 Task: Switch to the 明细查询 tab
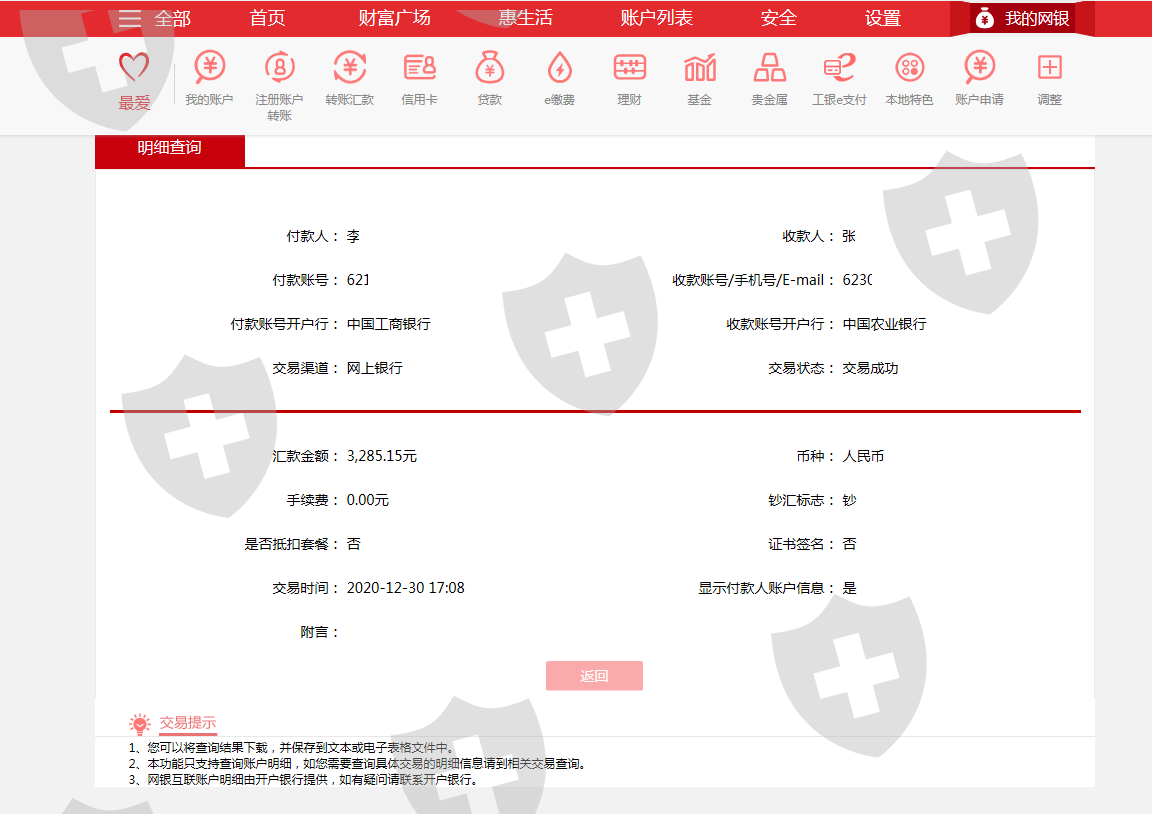pos(169,148)
